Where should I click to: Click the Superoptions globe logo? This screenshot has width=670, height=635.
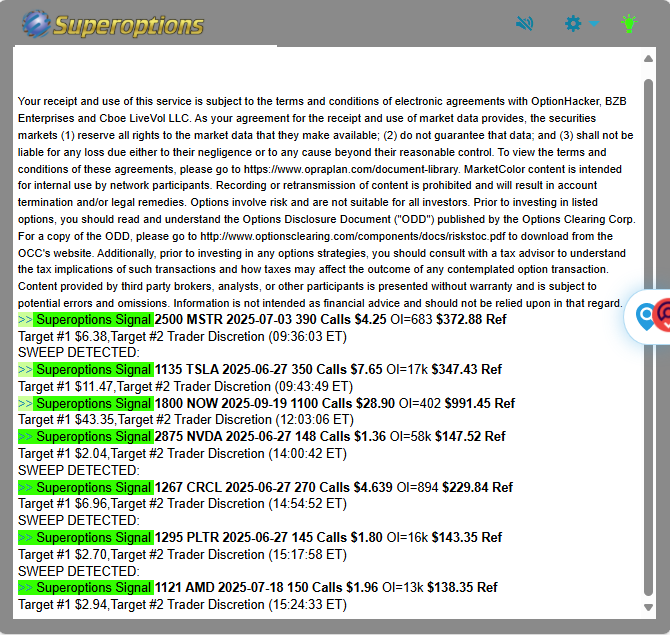pyautogui.click(x=36, y=23)
